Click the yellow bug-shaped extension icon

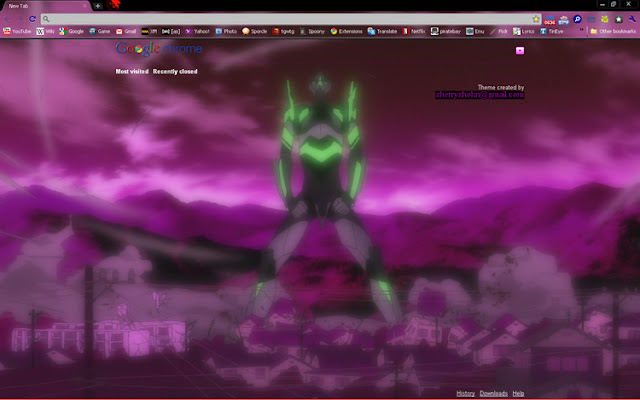pyautogui.click(x=605, y=19)
